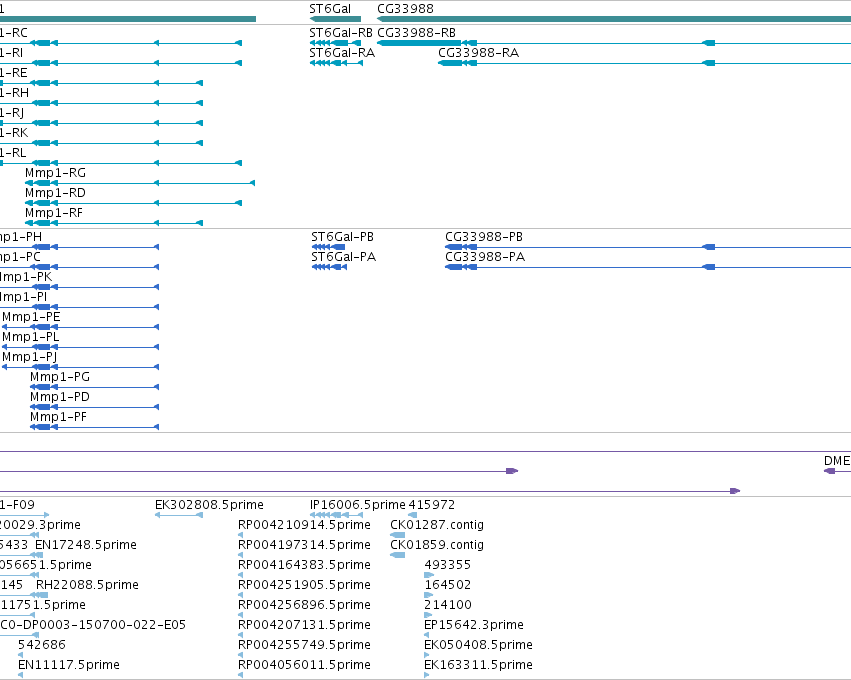Select the RP004197314.5prime label

coord(304,545)
